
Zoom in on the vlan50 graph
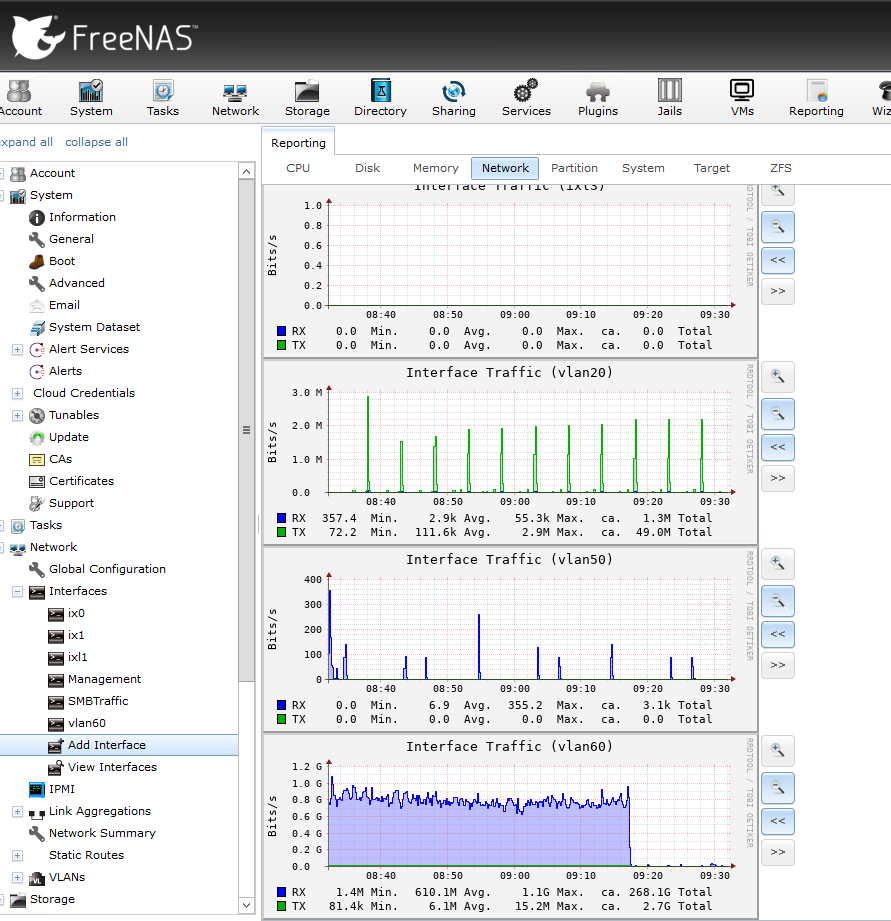pos(778,564)
